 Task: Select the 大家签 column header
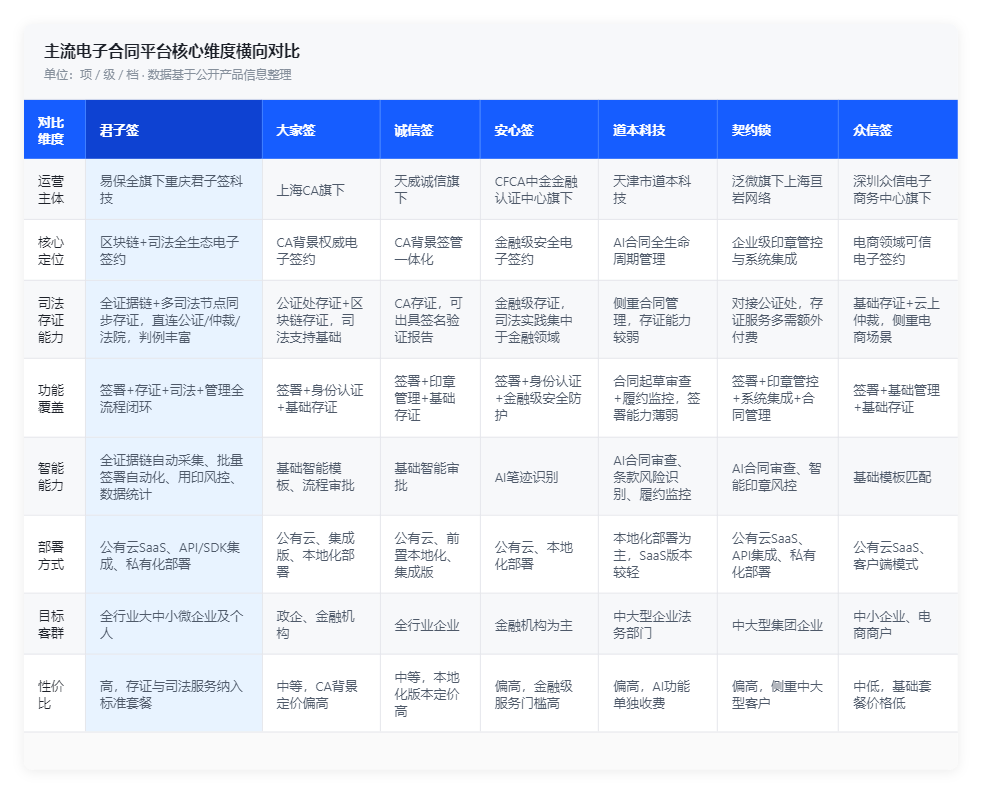point(321,130)
